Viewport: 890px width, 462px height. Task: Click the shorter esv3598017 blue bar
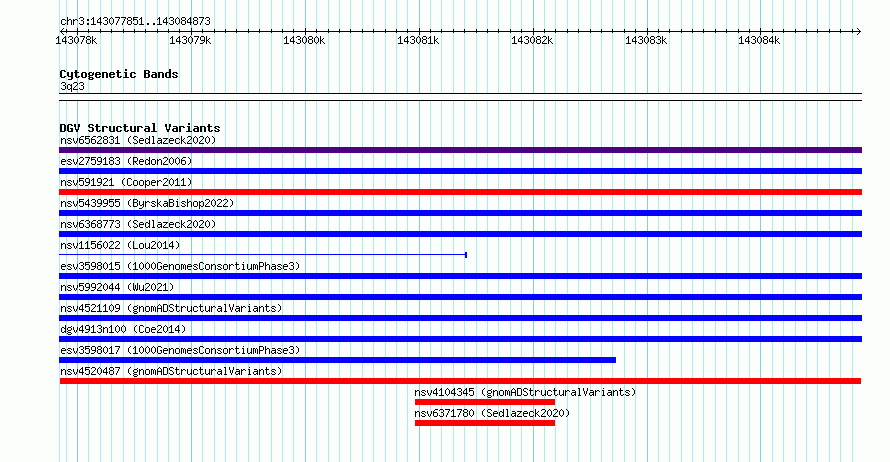pos(337,360)
